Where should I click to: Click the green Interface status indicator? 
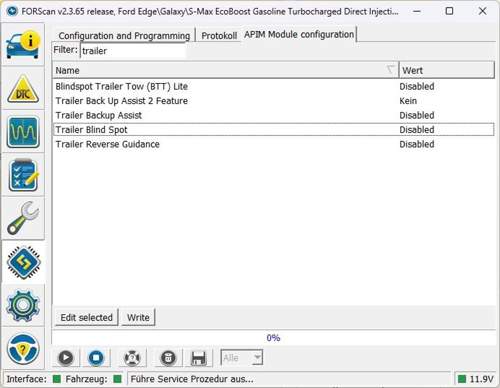[57, 379]
